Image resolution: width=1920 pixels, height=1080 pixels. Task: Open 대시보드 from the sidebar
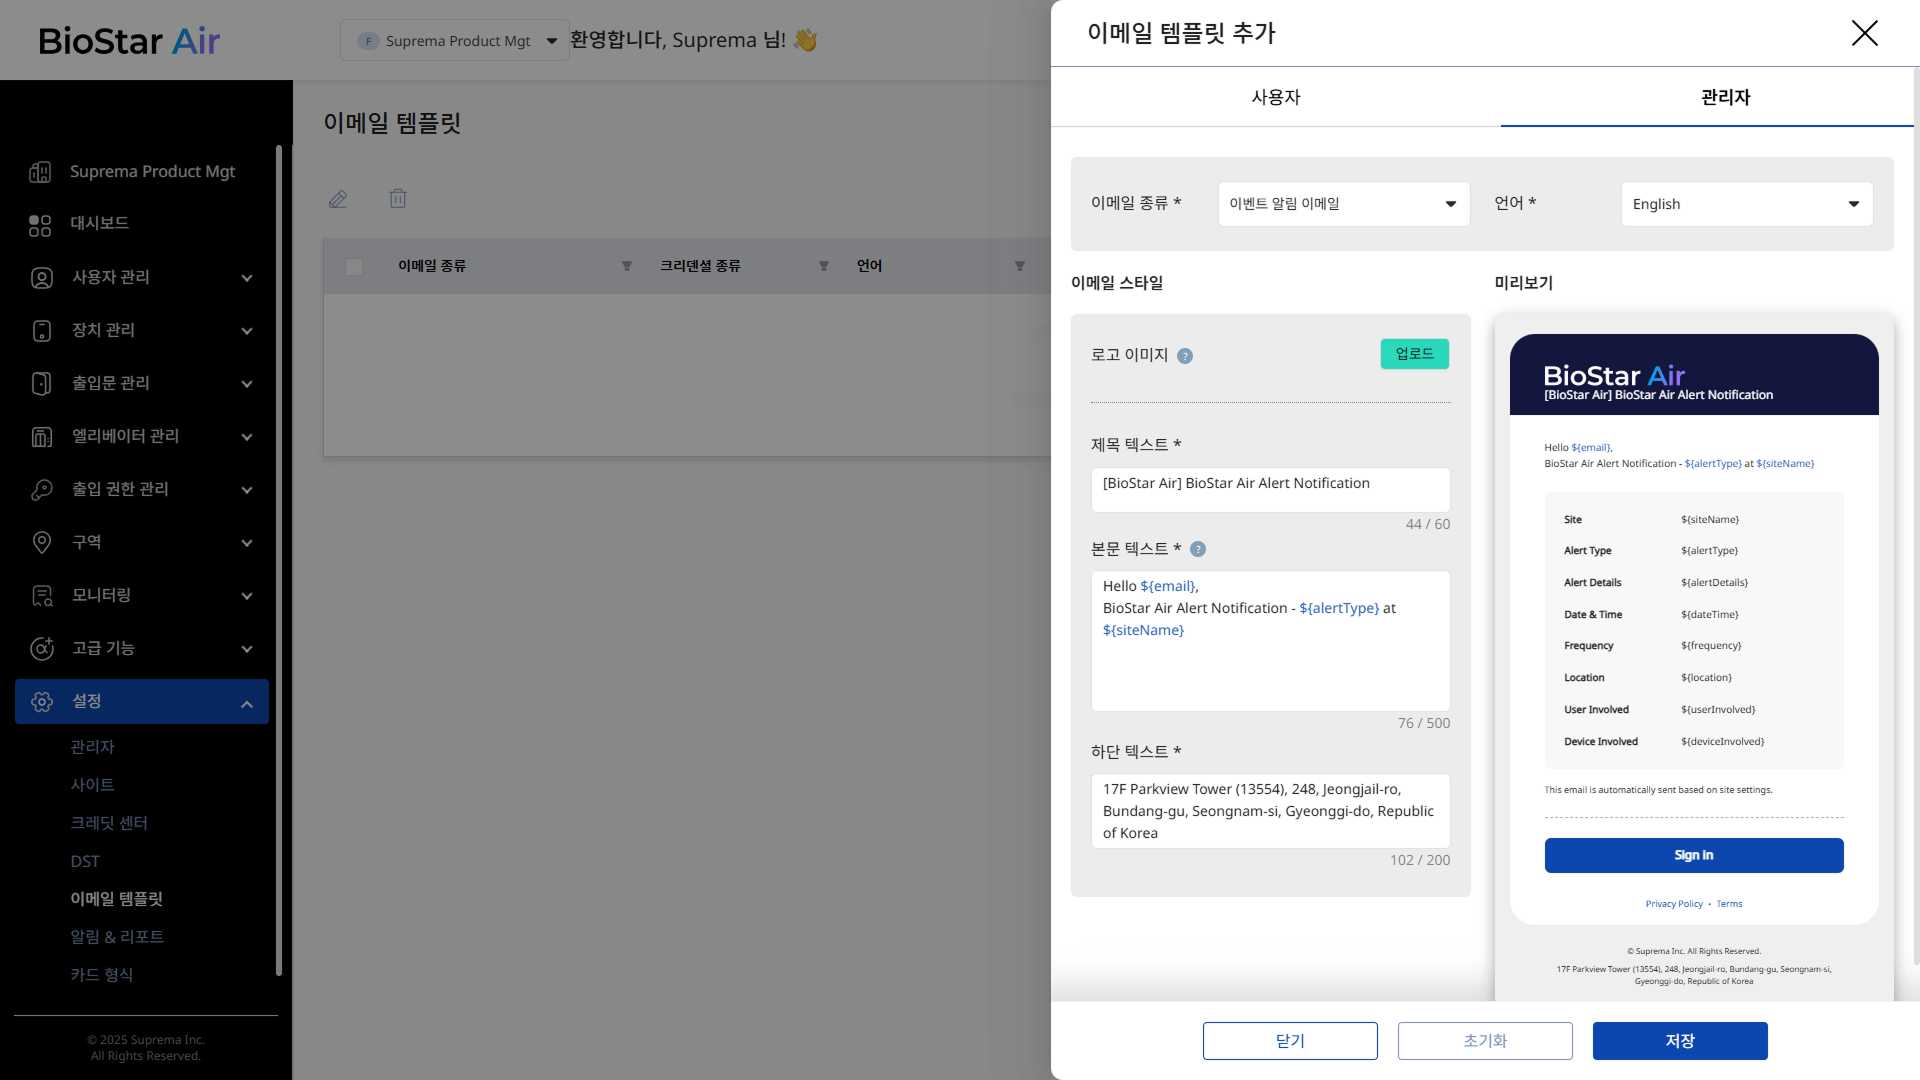tap(99, 223)
